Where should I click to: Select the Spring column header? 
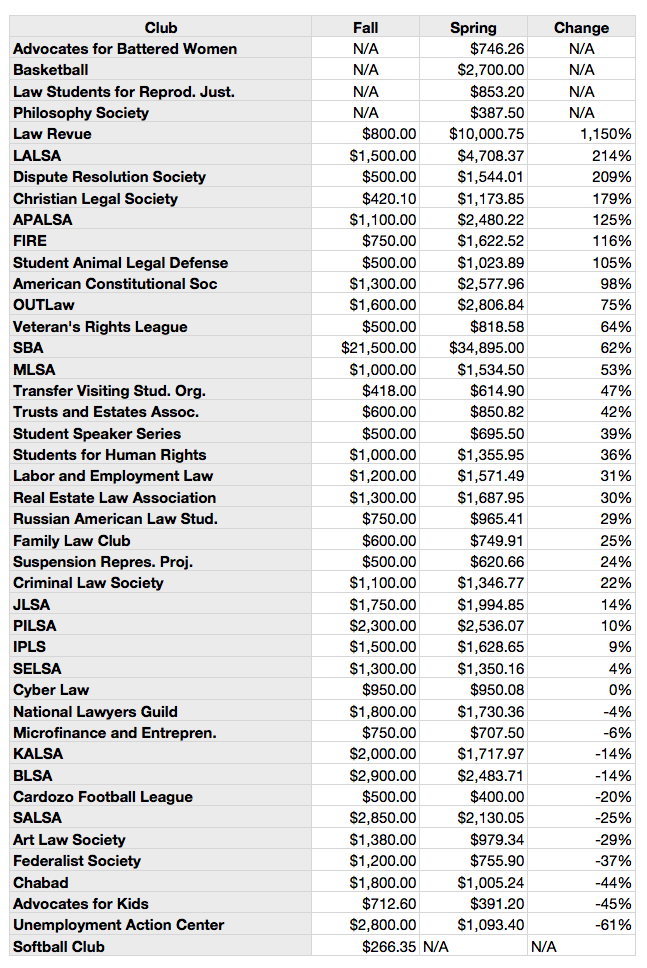click(x=474, y=28)
